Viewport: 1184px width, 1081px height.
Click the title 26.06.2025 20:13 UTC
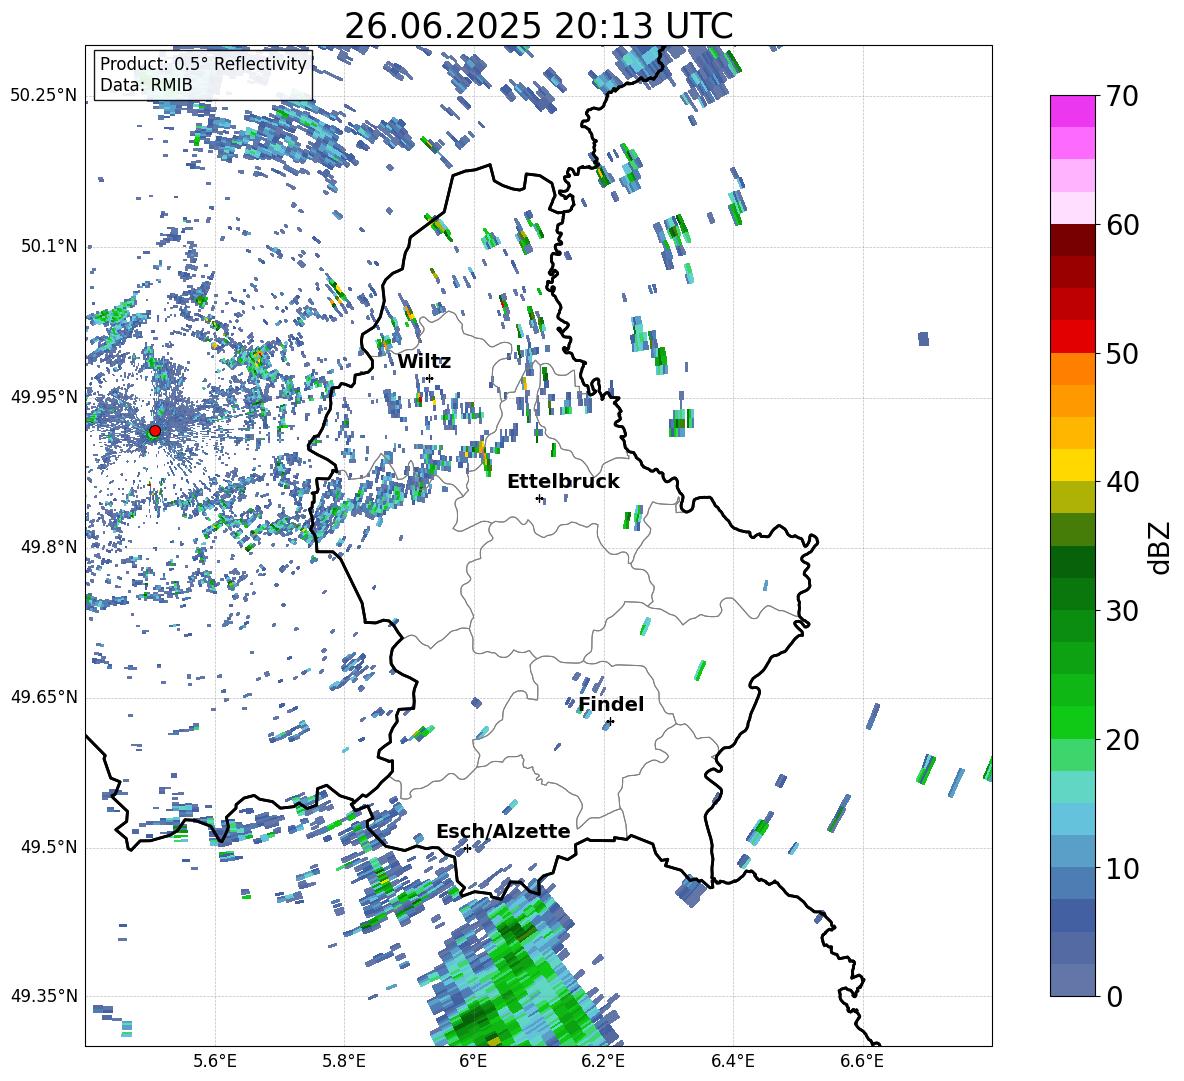538,26
